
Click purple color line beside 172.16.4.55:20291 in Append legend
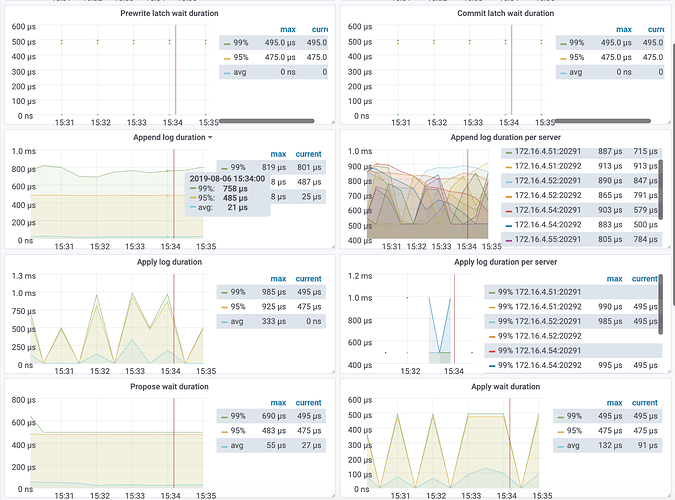click(508, 241)
